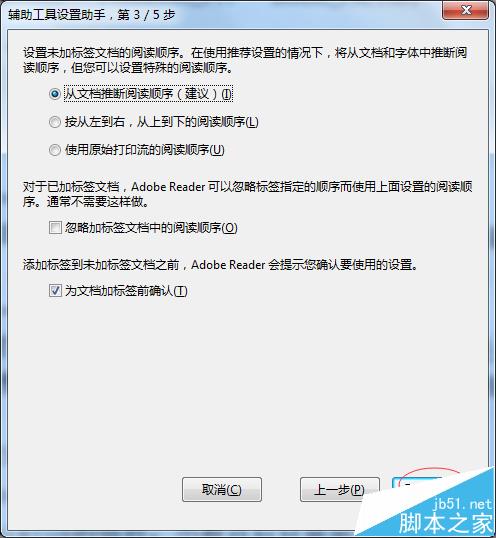
Task: Close the 辅助工具设置助手 dialog window
Action: coord(465,11)
